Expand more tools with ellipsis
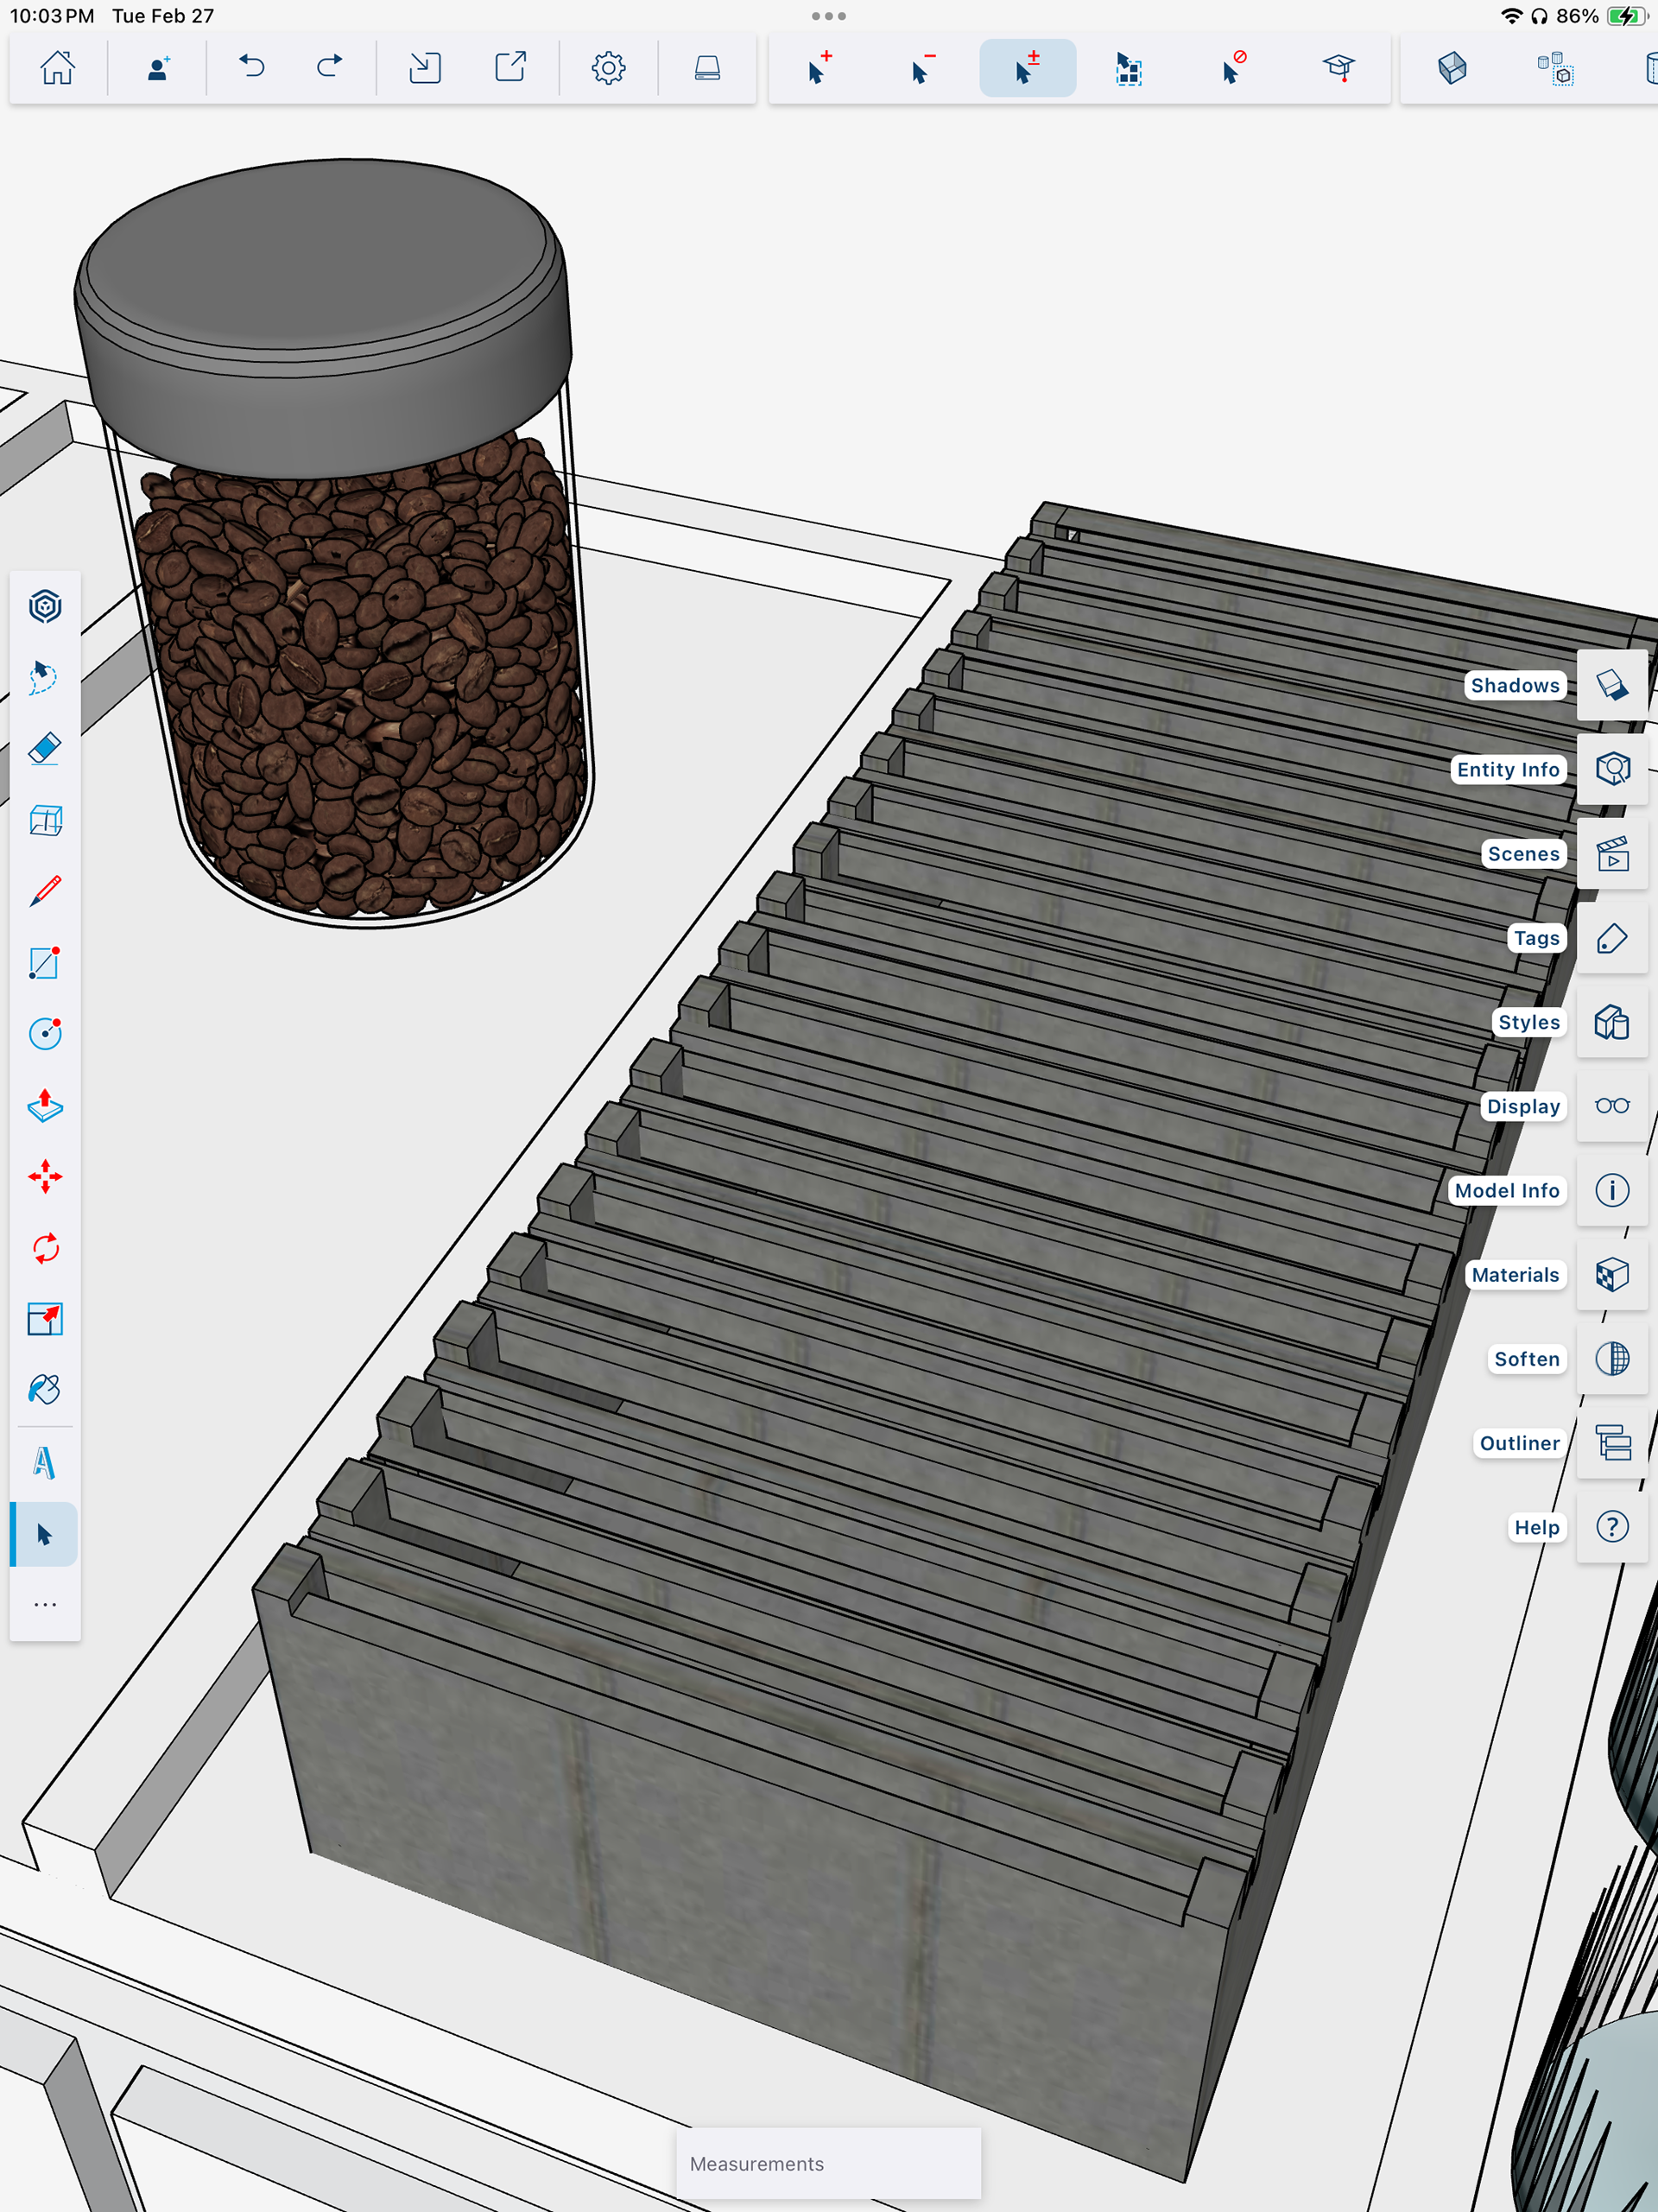The width and height of the screenshot is (1658, 2212). click(45, 1604)
